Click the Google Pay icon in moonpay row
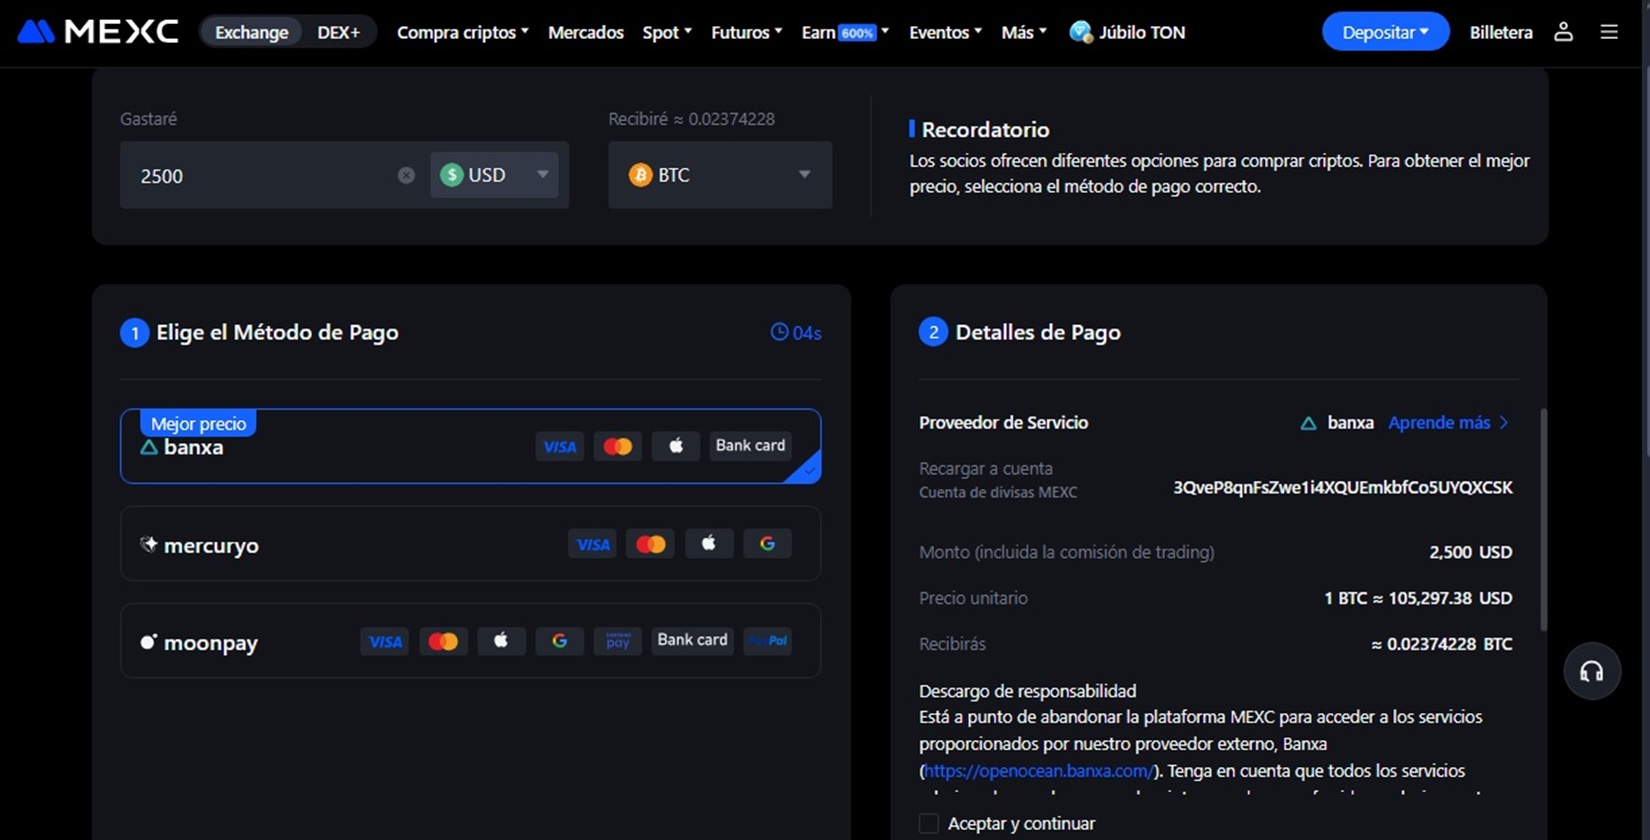The image size is (1650, 840). pos(559,641)
